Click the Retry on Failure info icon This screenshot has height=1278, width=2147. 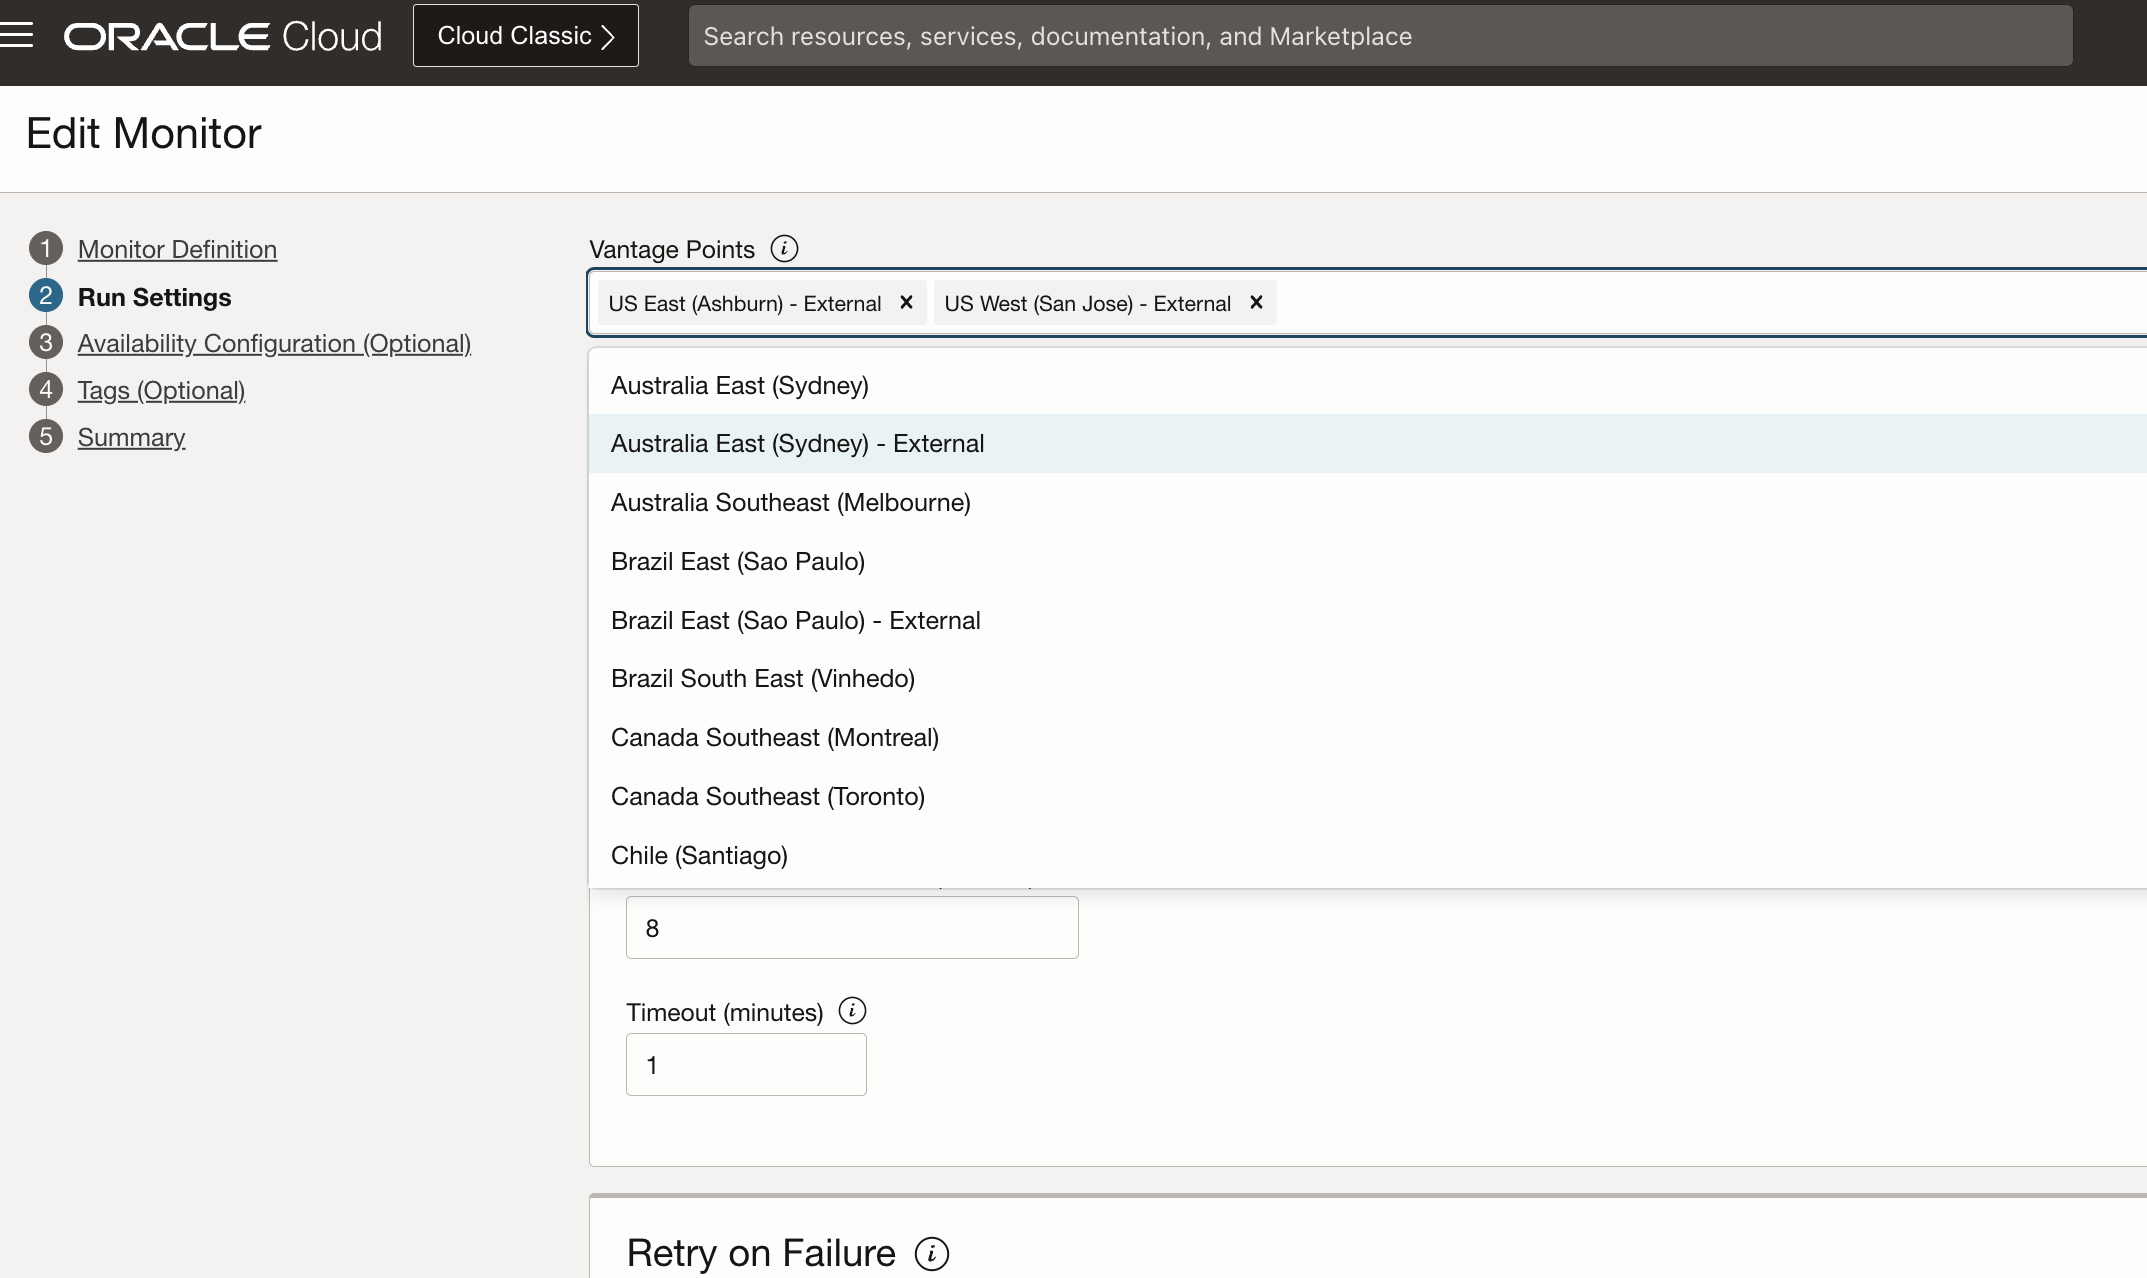(931, 1254)
